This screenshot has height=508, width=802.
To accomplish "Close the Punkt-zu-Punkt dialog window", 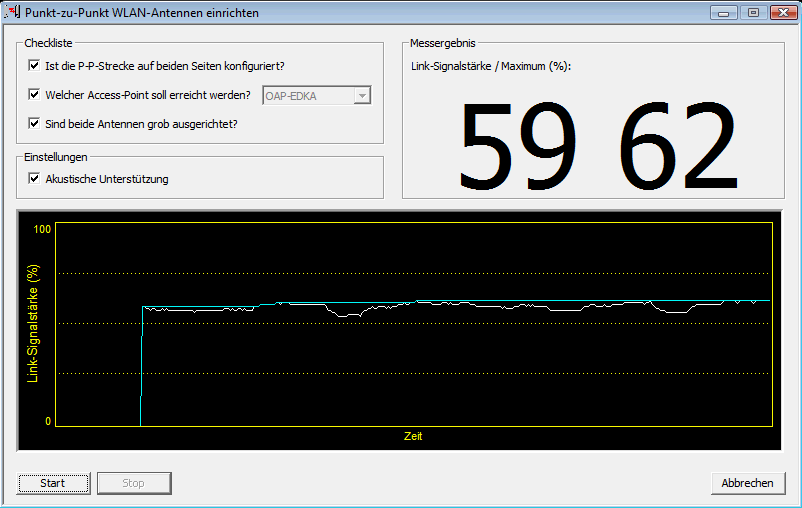I will click(x=780, y=13).
